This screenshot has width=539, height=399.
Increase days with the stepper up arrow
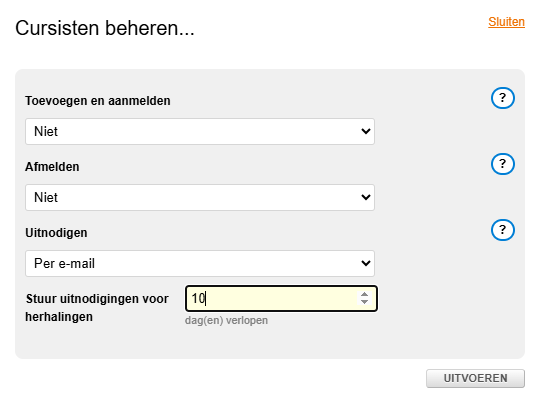364,295
